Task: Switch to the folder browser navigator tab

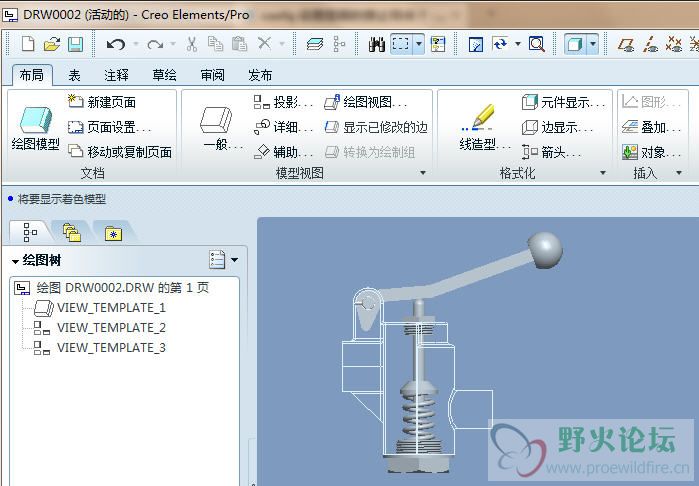Action: coord(71,232)
